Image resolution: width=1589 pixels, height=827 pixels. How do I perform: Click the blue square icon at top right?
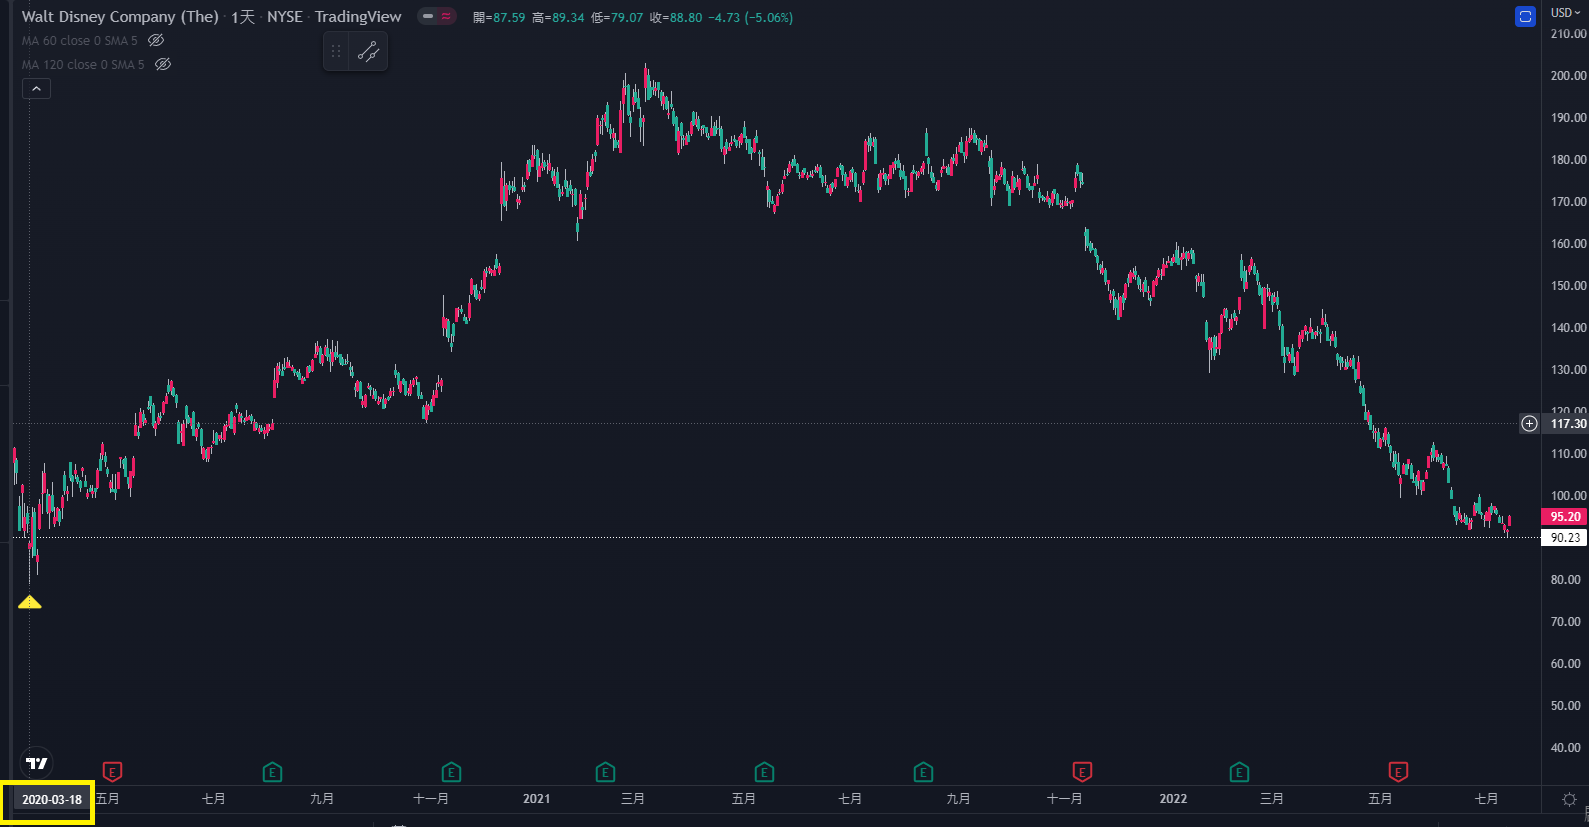pos(1525,16)
